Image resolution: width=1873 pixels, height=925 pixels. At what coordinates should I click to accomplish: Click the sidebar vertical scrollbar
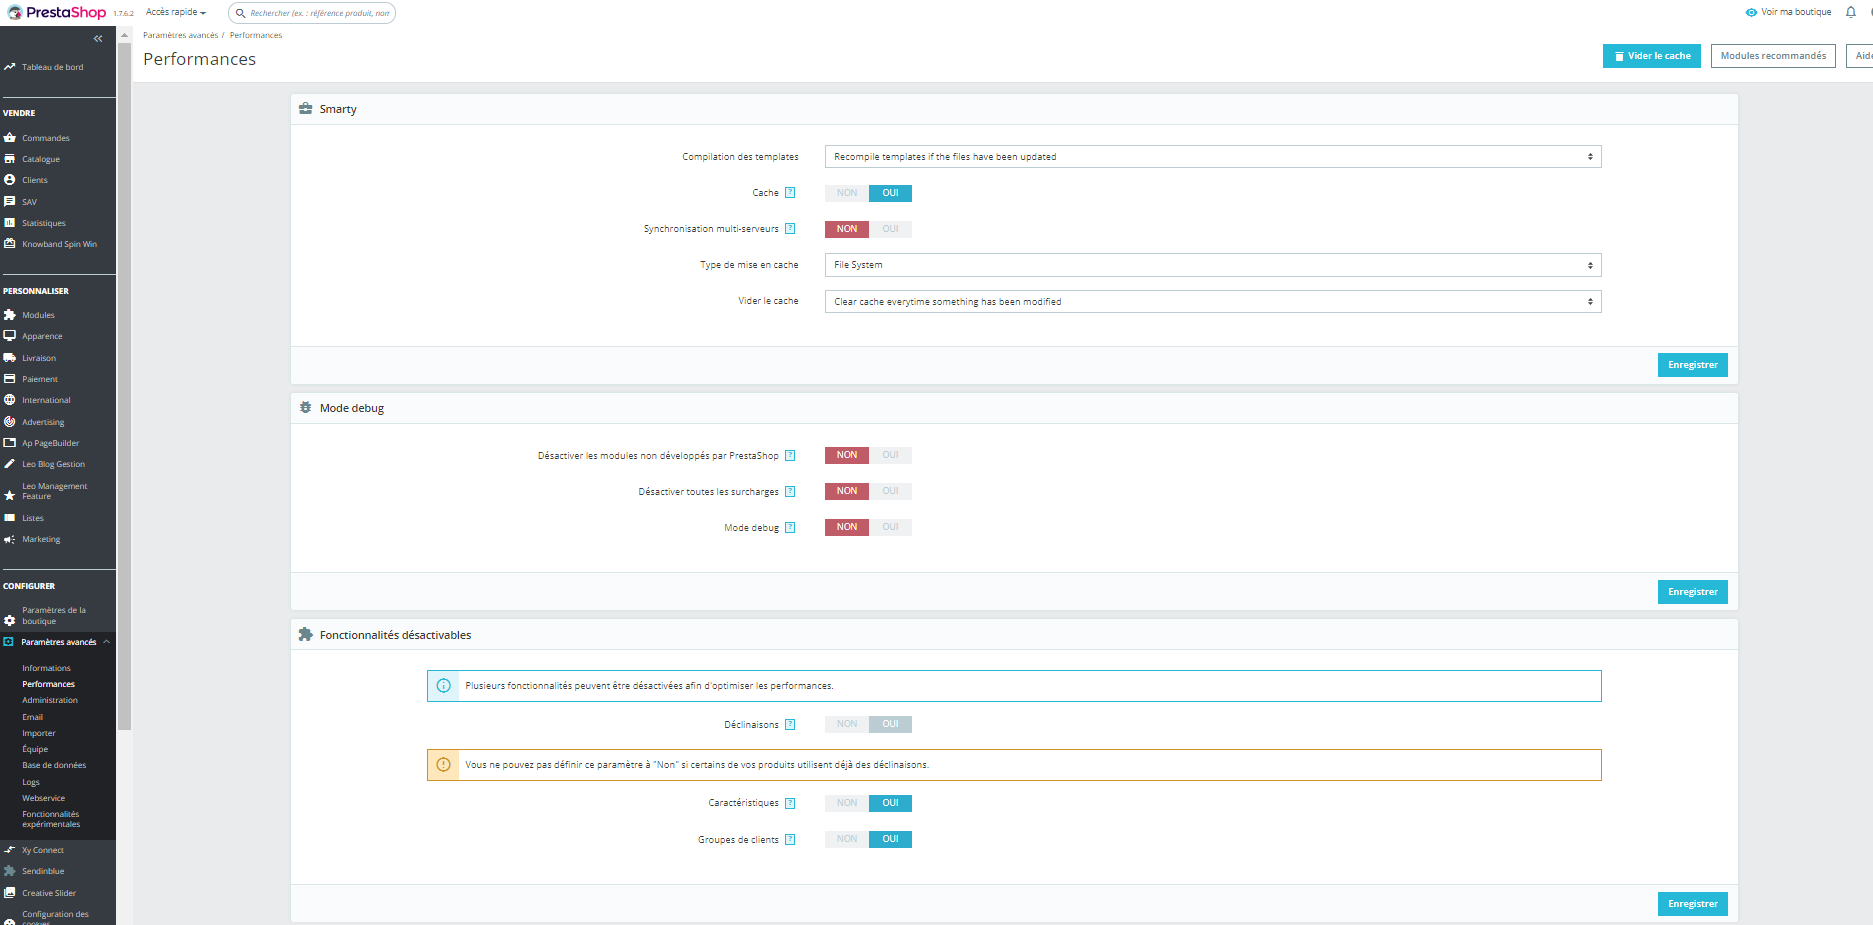click(x=124, y=385)
